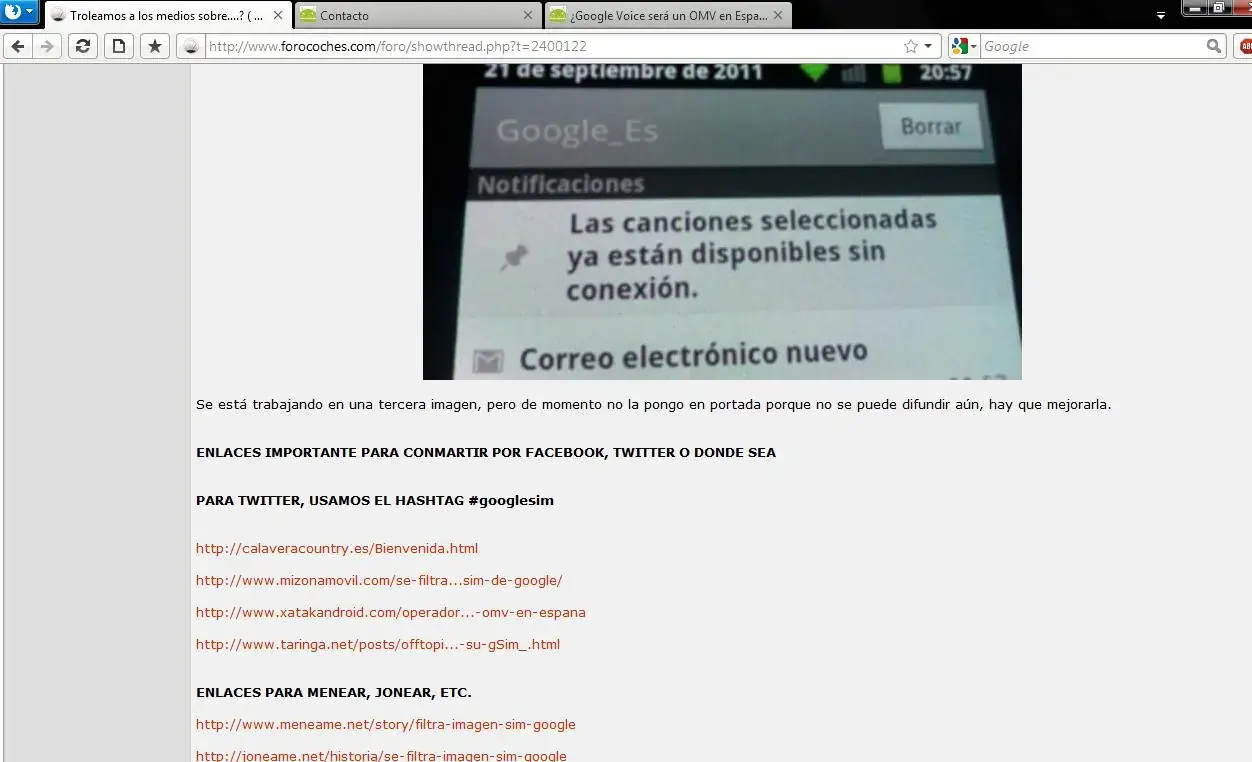Close the Contacto tab
The height and width of the screenshot is (762, 1252).
[528, 15]
